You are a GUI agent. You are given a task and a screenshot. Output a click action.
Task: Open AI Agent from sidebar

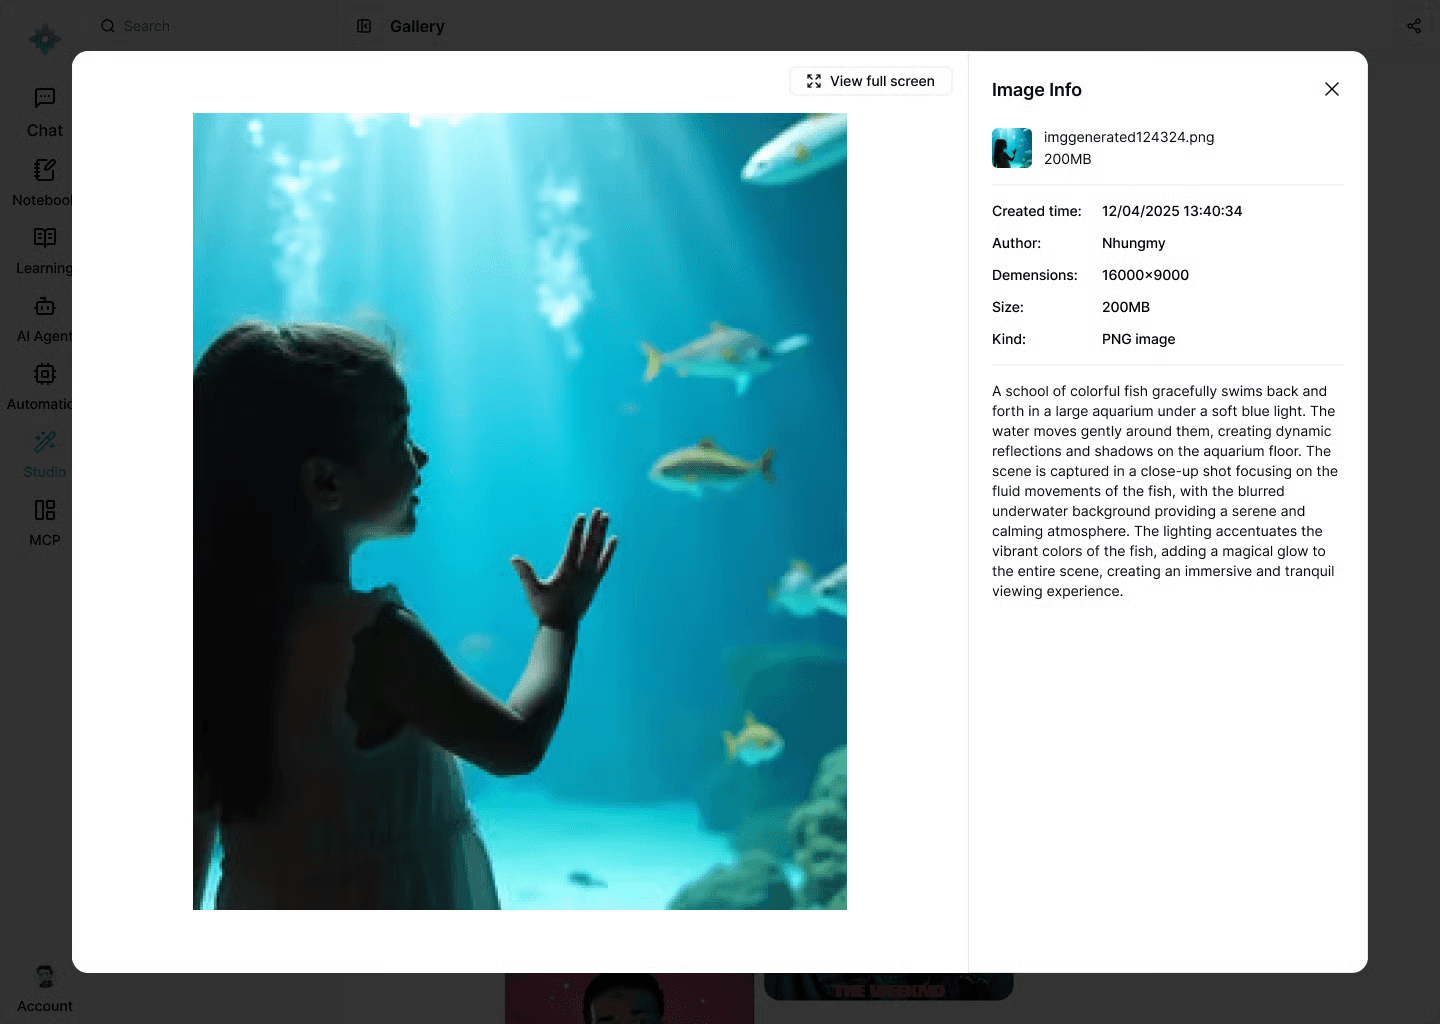pos(45,319)
